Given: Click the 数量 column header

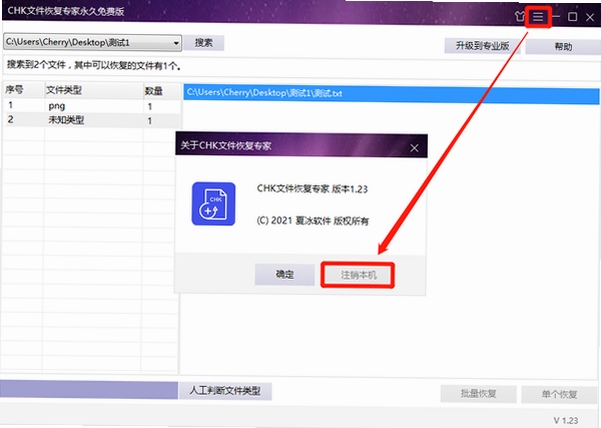Looking at the screenshot, I should [x=161, y=91].
